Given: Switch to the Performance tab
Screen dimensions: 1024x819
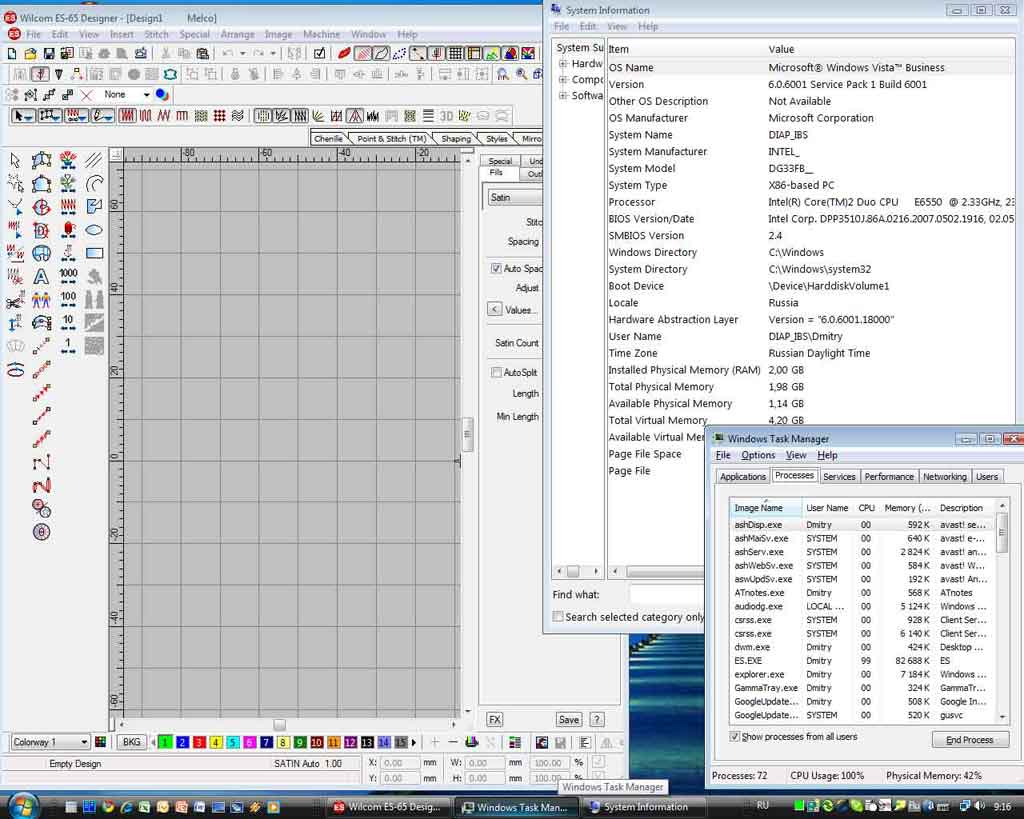Looking at the screenshot, I should pyautogui.click(x=888, y=477).
